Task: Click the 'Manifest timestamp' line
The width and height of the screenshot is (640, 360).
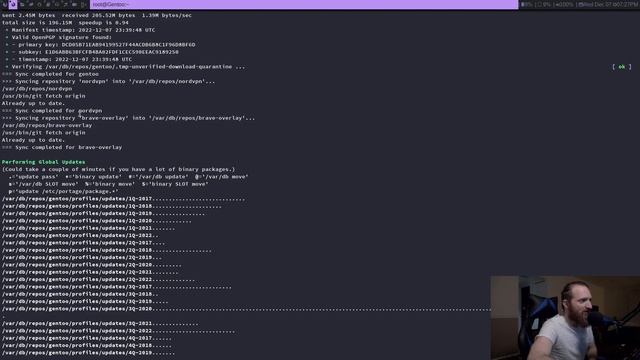Action: [80, 30]
